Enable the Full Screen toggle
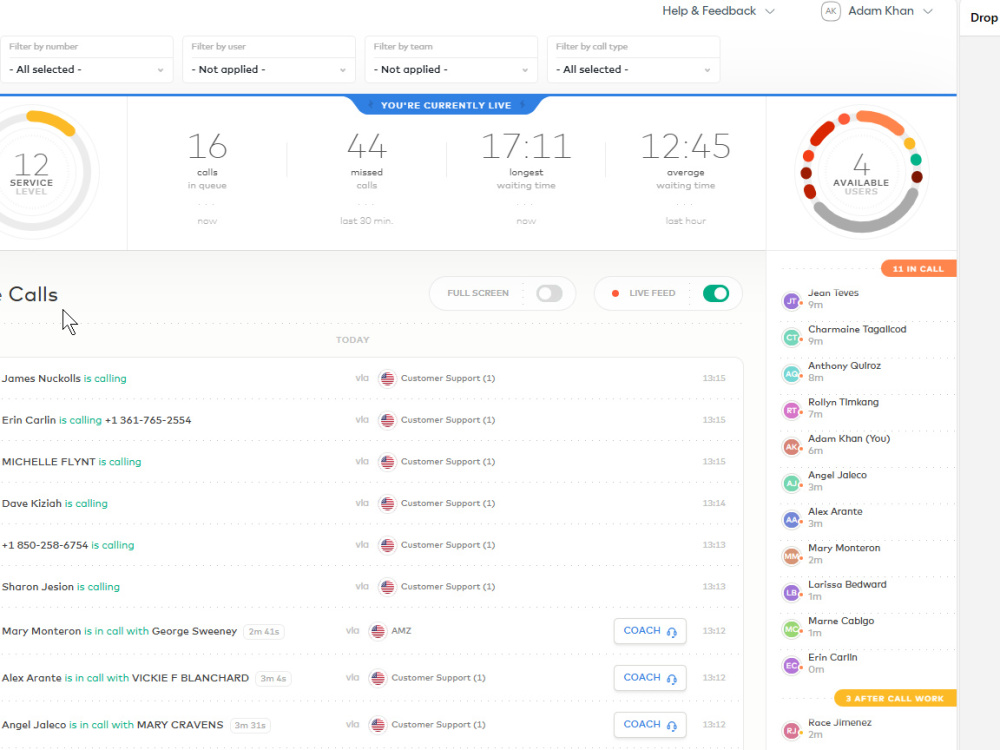Viewport: 1000px width, 750px height. [549, 293]
